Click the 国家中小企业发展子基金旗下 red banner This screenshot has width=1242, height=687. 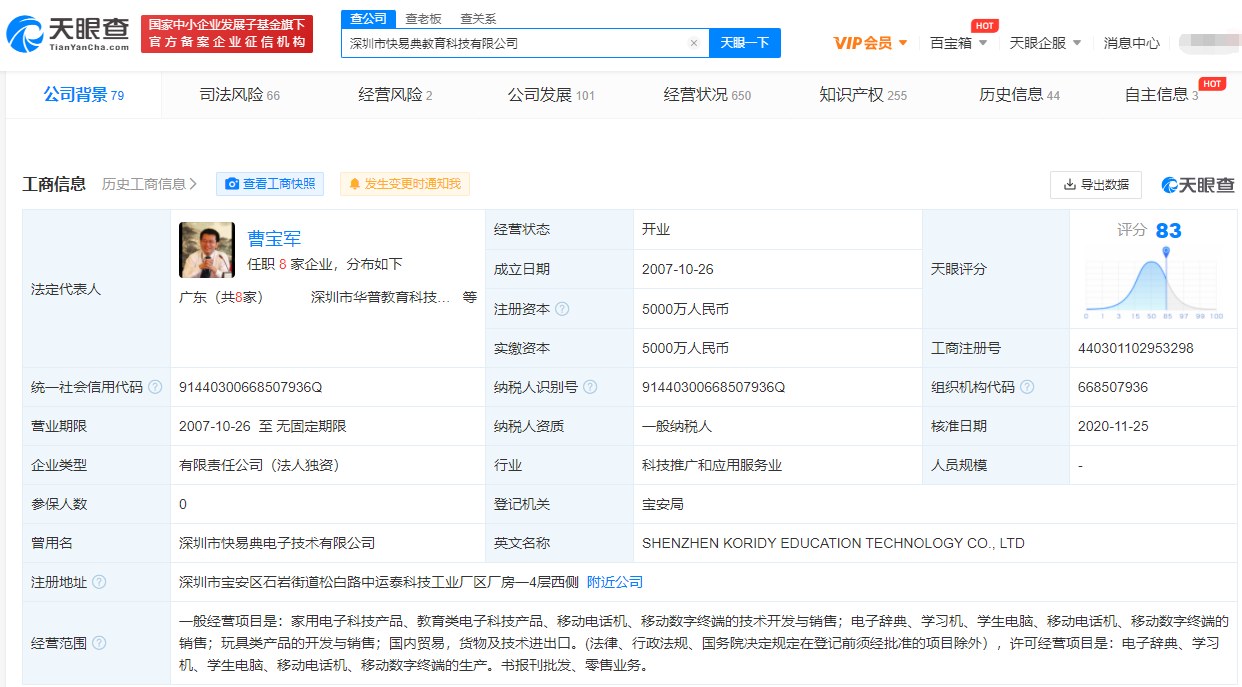tap(227, 34)
